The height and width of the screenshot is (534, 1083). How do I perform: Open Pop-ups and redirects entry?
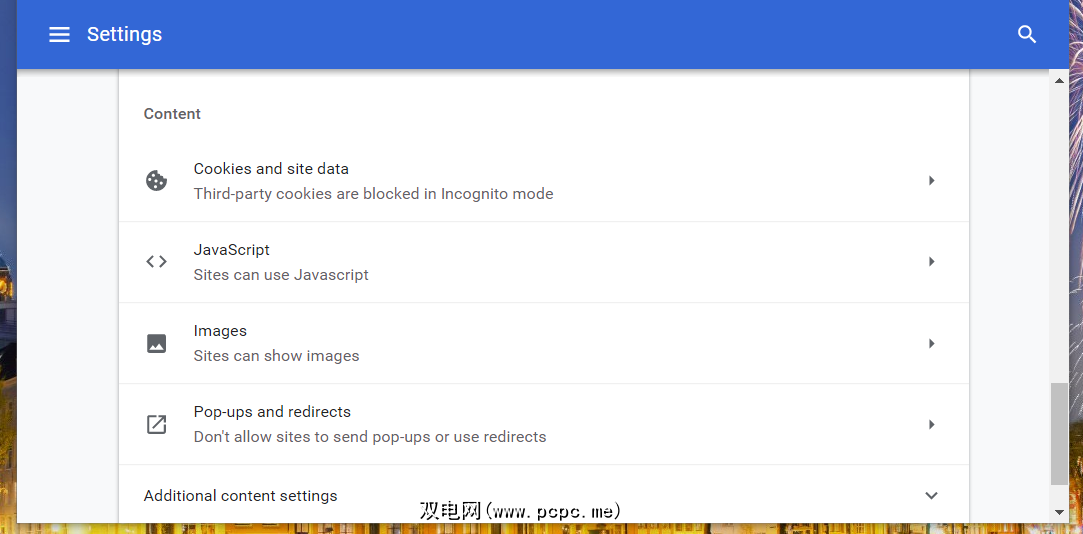(272, 412)
